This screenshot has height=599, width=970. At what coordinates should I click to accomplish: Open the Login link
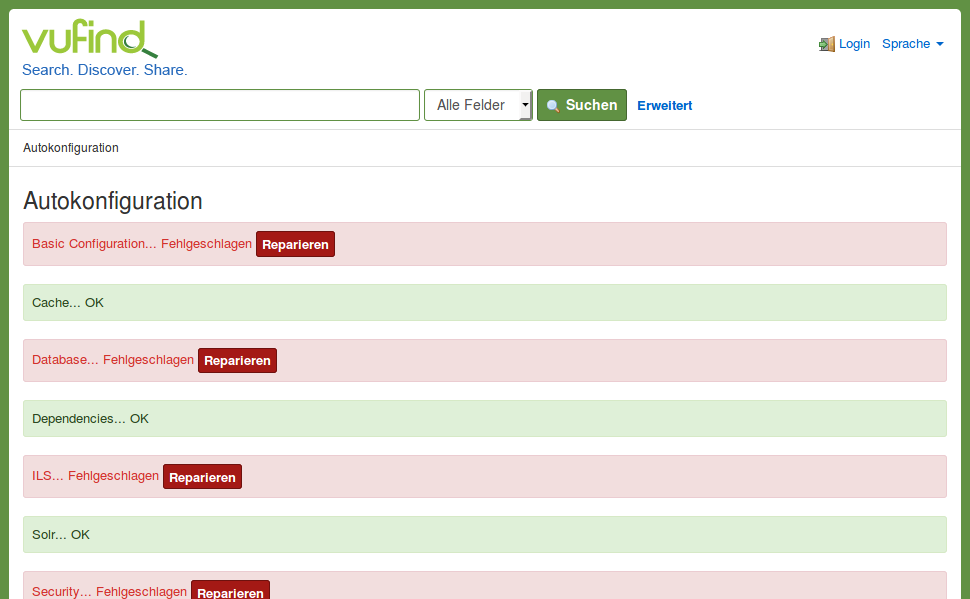click(854, 44)
